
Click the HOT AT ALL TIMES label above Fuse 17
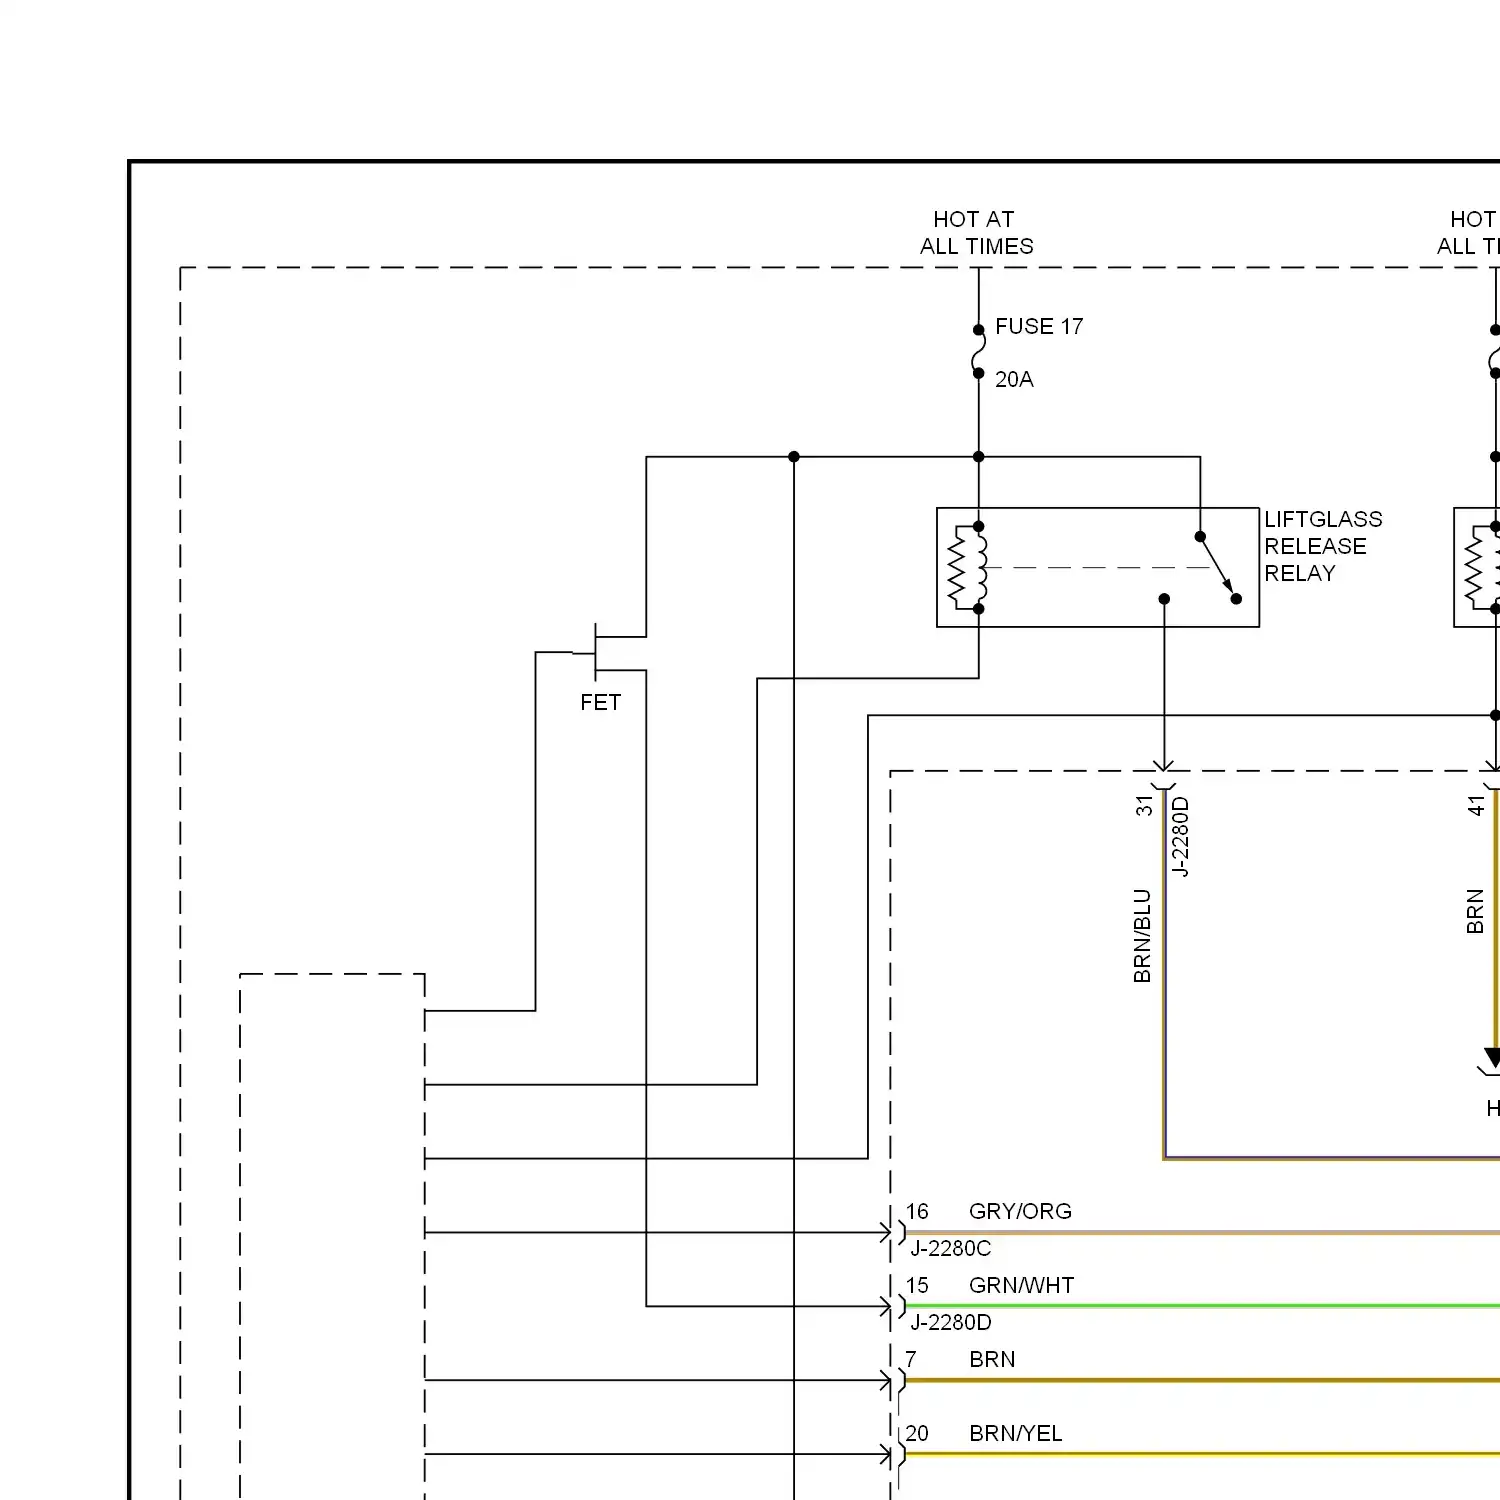click(977, 233)
